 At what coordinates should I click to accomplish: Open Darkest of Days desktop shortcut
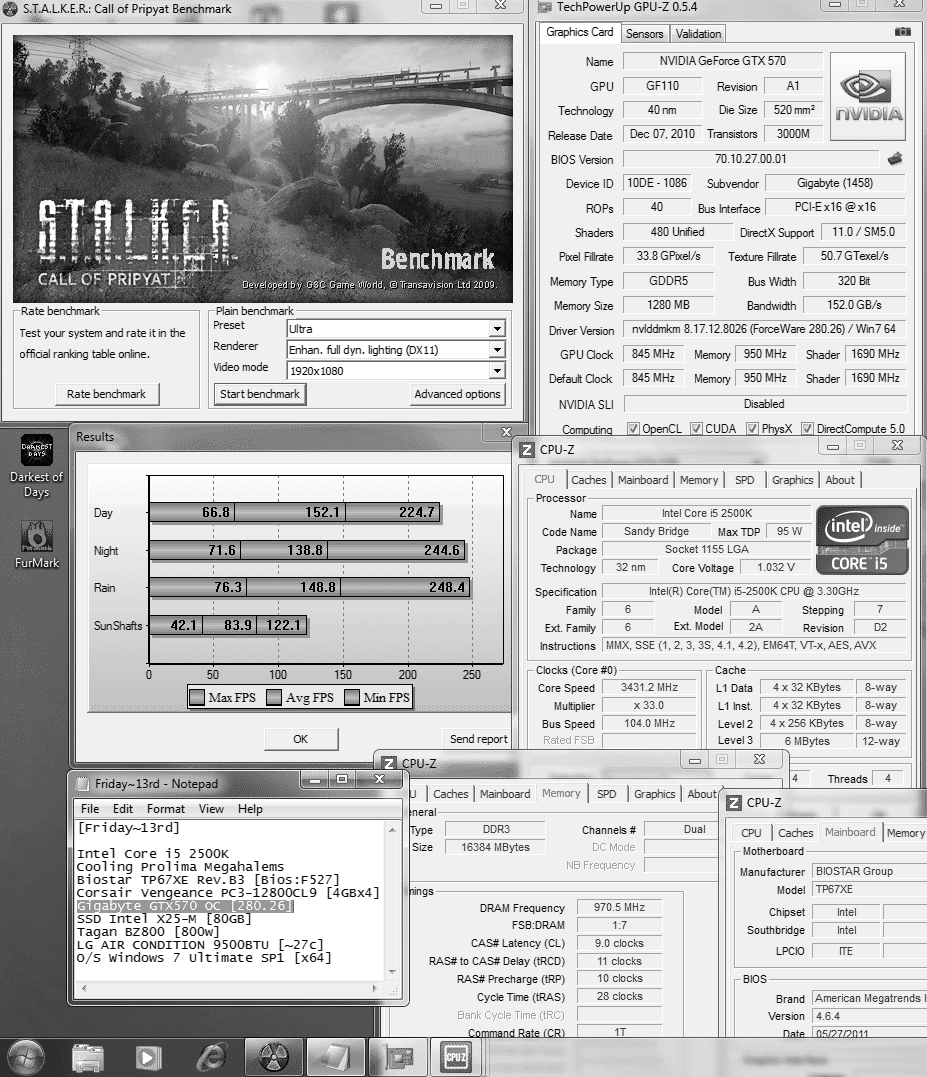coord(36,466)
